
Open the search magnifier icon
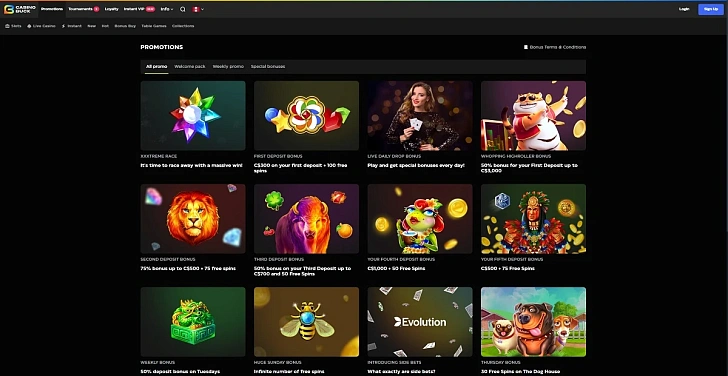[x=182, y=9]
